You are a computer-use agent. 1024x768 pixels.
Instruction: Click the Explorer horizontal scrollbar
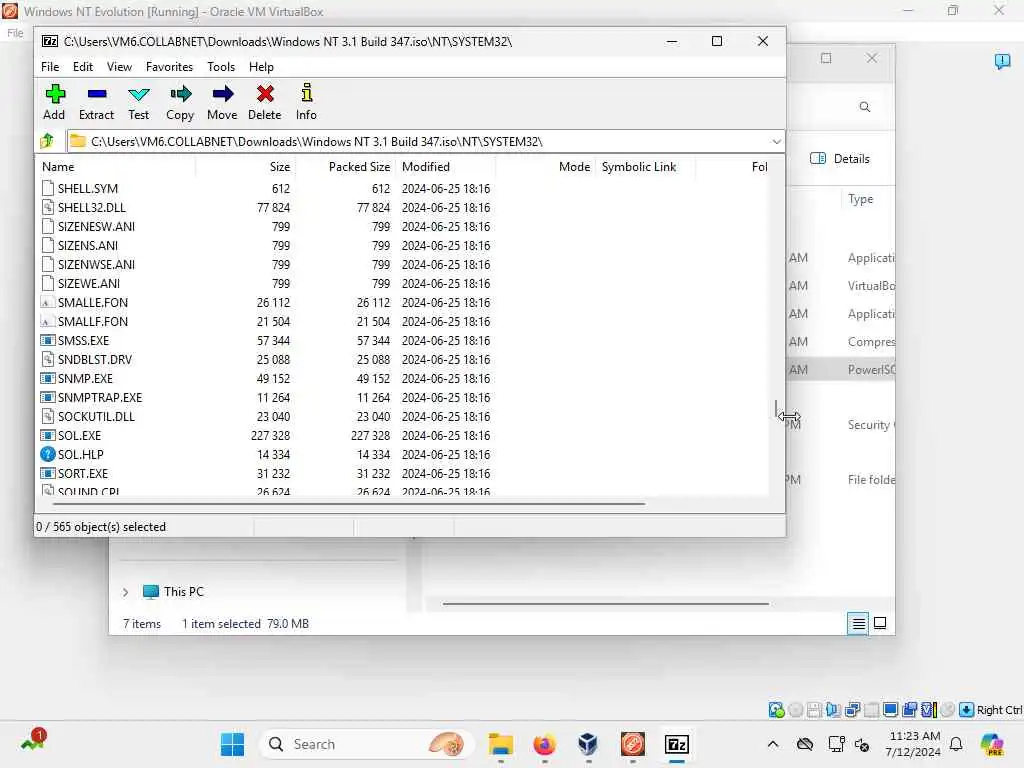pyautogui.click(x=605, y=604)
